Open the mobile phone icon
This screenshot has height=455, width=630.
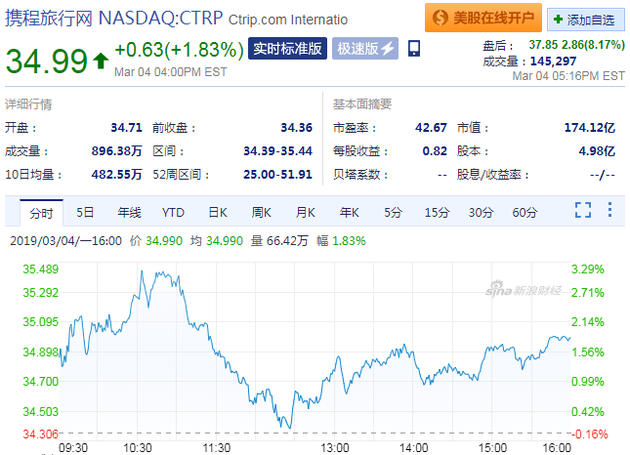(414, 49)
